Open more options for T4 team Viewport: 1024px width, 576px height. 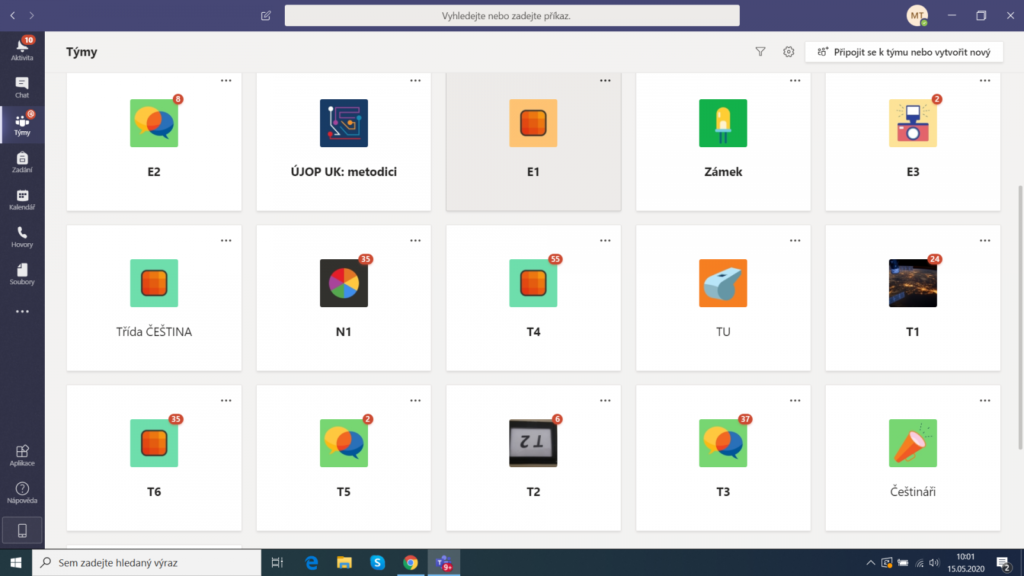coord(605,241)
